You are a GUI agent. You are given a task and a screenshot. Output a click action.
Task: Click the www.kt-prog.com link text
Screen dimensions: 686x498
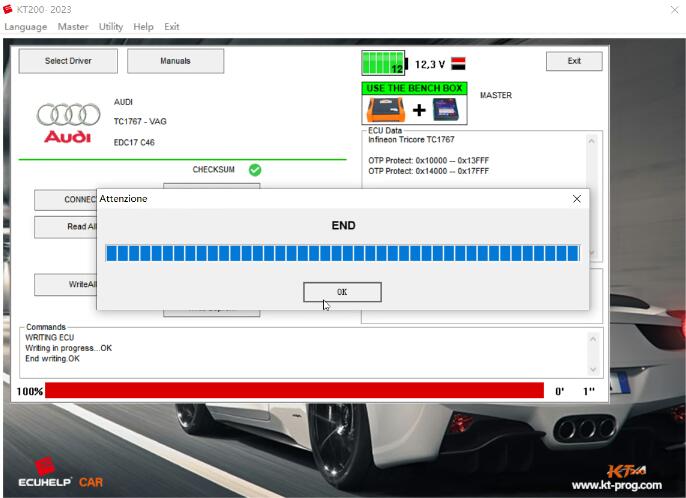616,485
